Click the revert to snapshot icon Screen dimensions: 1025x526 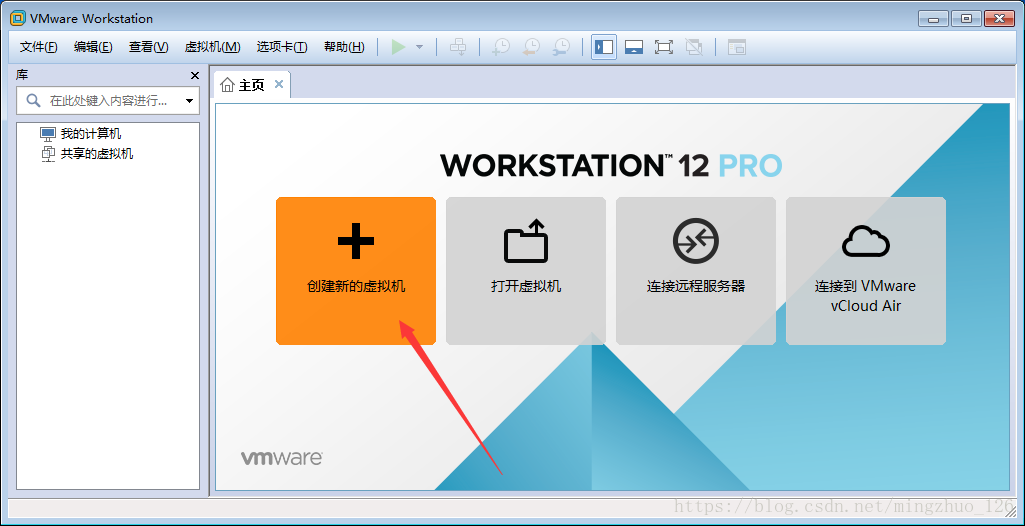[531, 47]
